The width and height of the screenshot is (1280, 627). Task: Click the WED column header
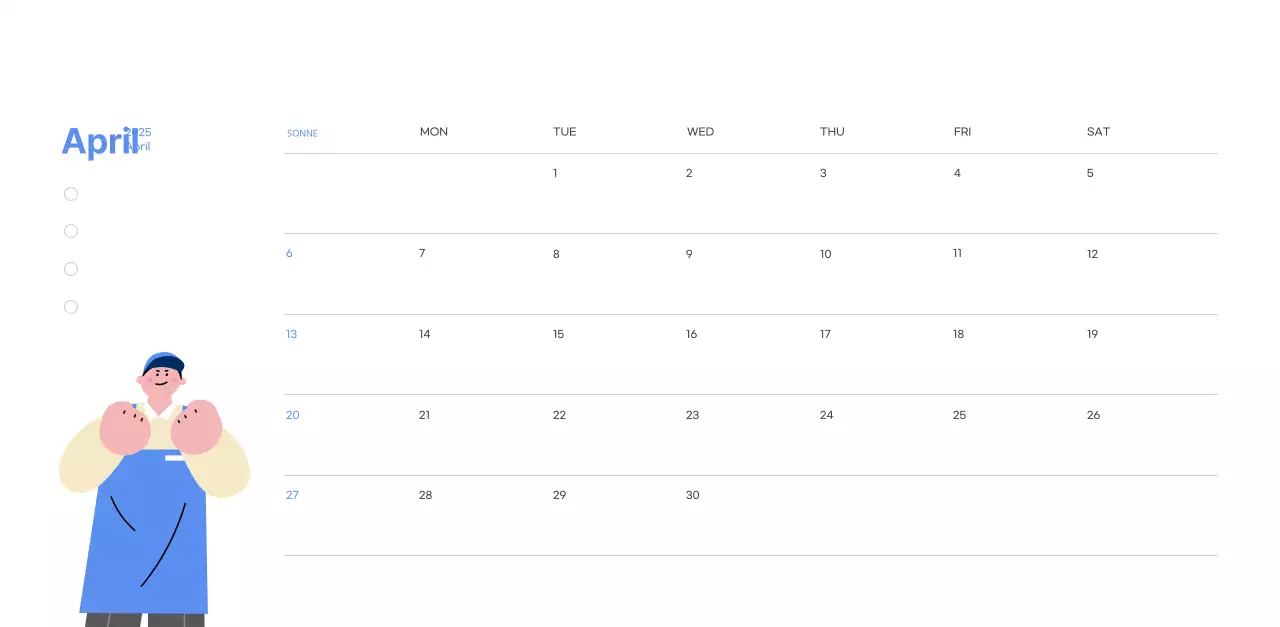tap(700, 132)
